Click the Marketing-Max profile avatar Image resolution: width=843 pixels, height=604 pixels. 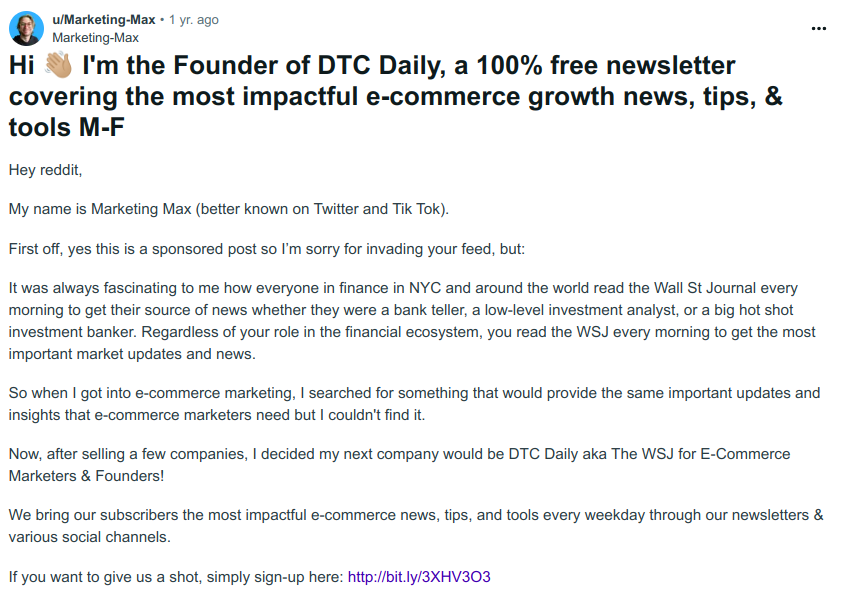click(26, 28)
